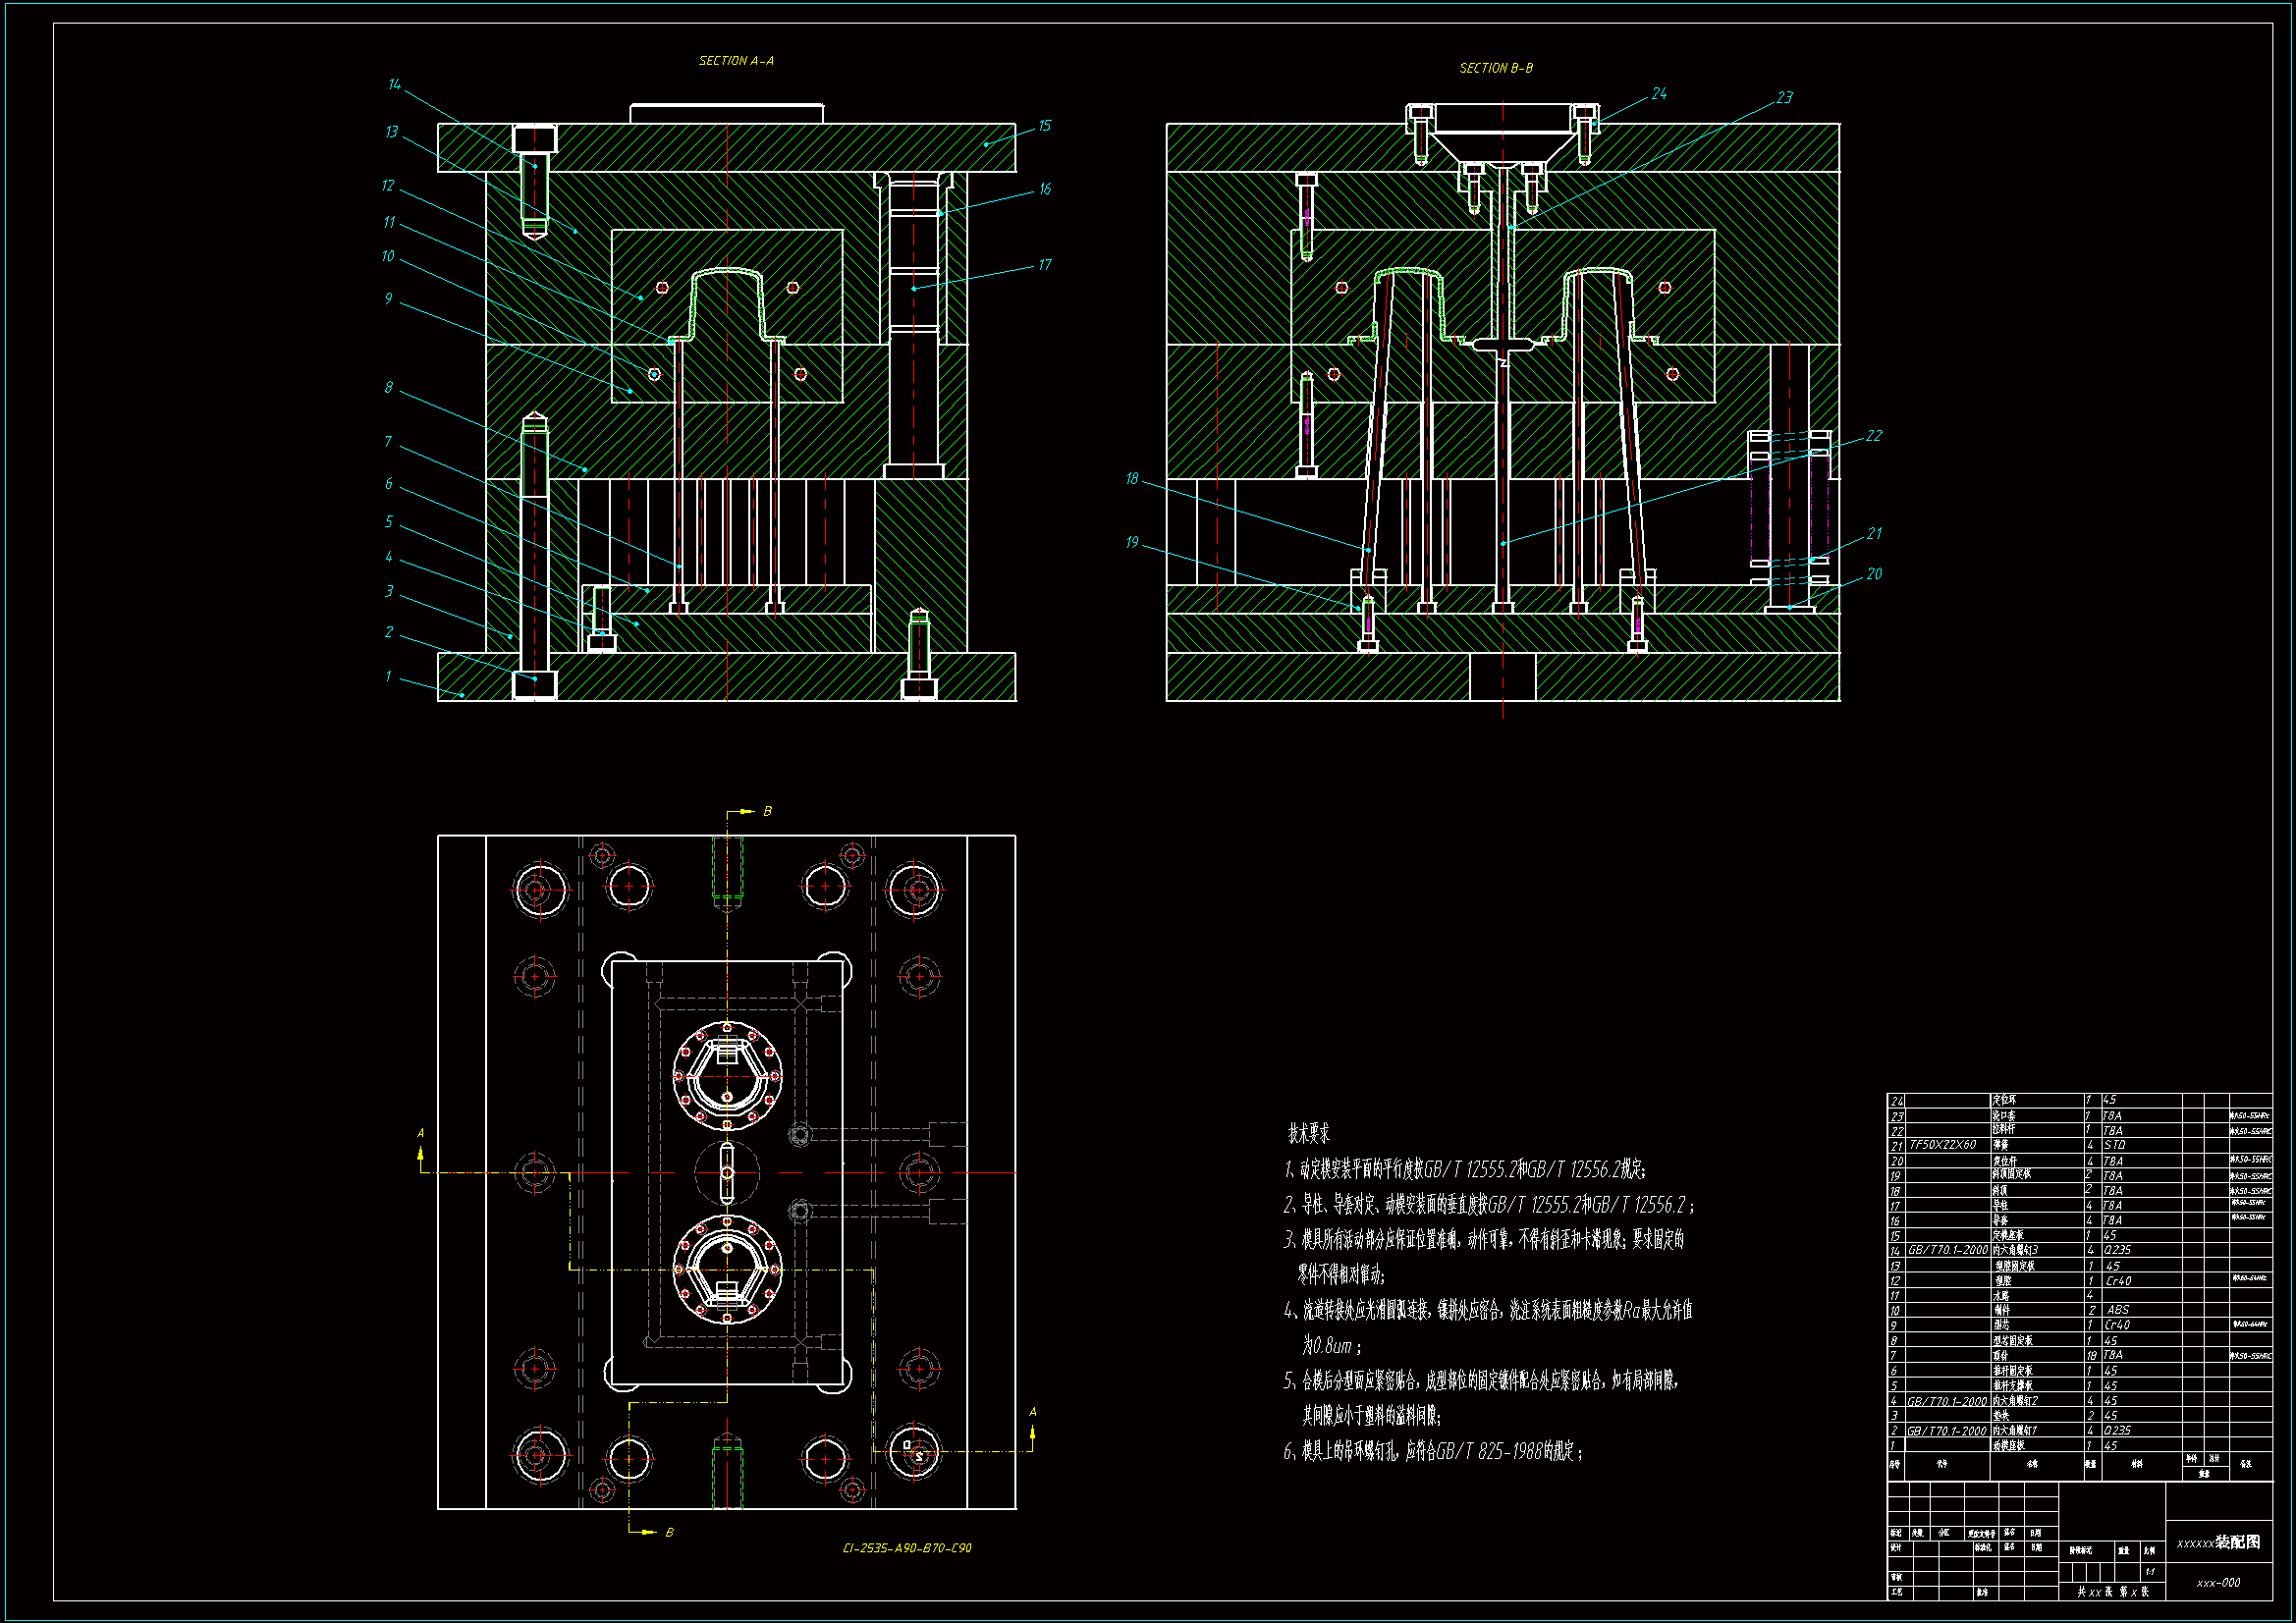This screenshot has height=1623, width=2296.
Task: Click the SECTION A-A title label
Action: pos(735,61)
